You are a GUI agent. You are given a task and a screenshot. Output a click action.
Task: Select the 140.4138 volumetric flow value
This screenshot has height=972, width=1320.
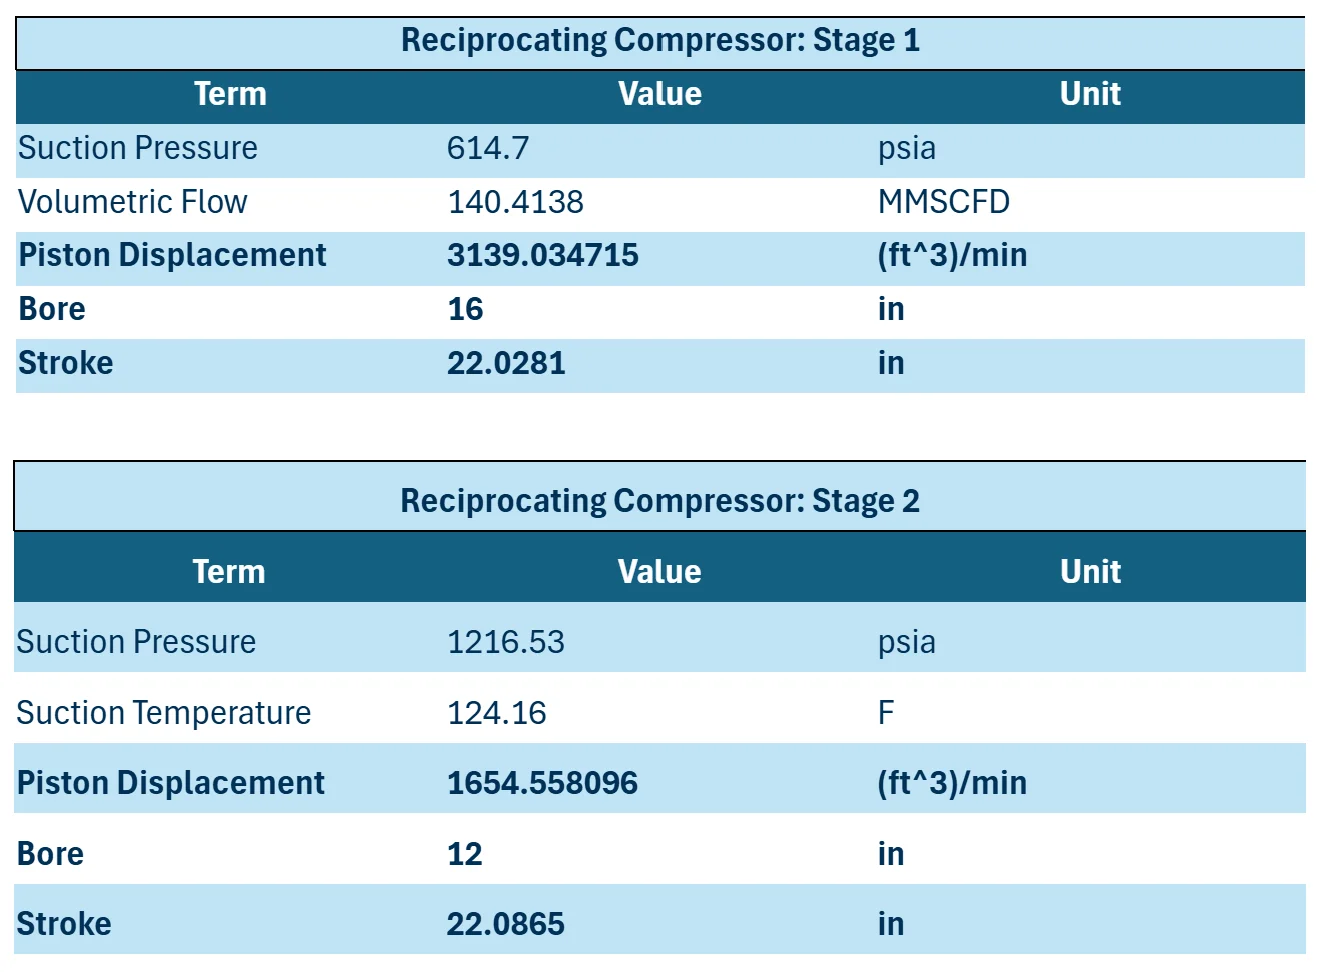point(660,204)
